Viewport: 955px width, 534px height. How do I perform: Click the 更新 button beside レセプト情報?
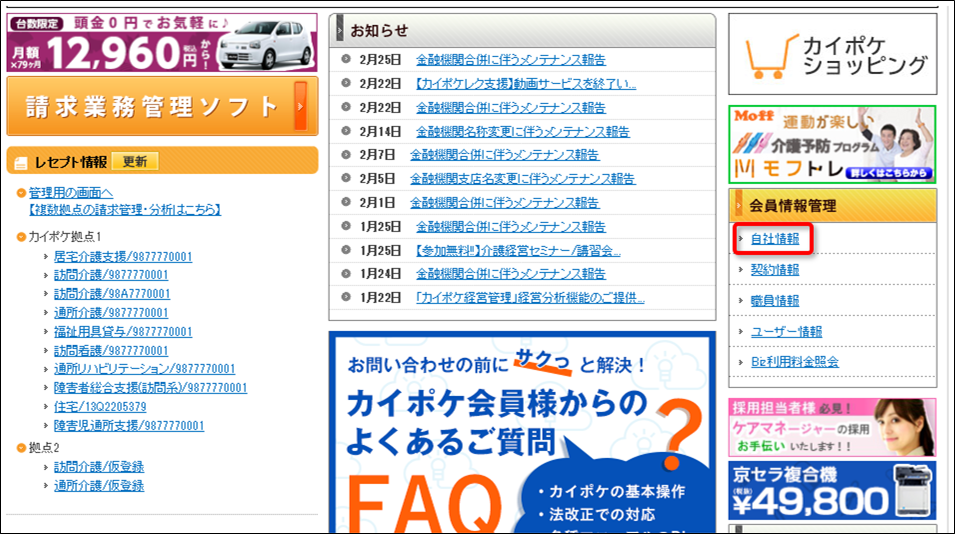pyautogui.click(x=135, y=161)
